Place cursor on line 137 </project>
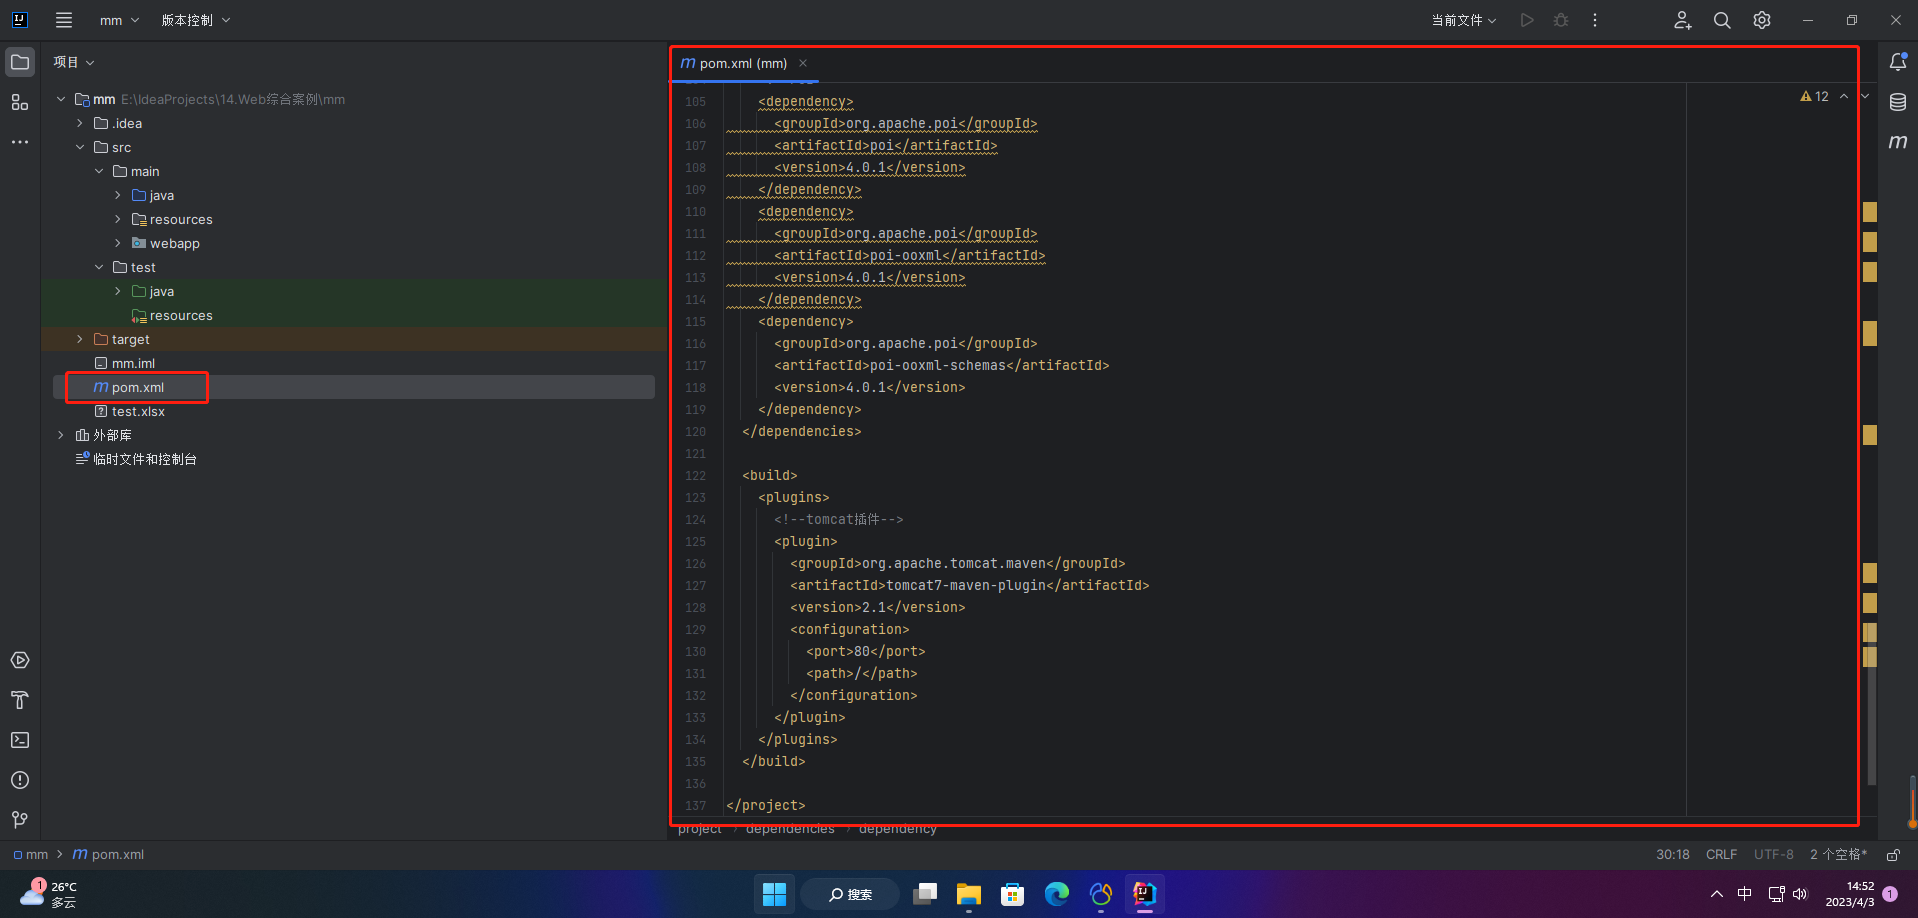 coord(766,806)
